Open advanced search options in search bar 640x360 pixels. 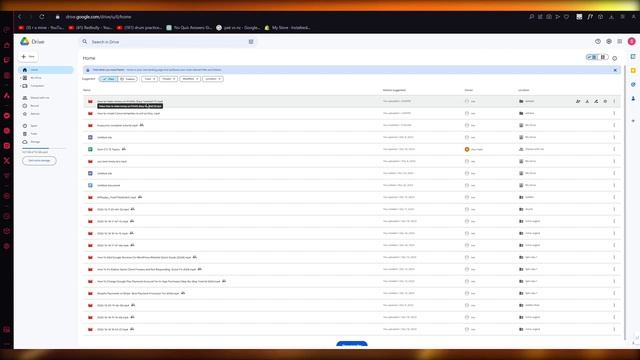(x=251, y=42)
